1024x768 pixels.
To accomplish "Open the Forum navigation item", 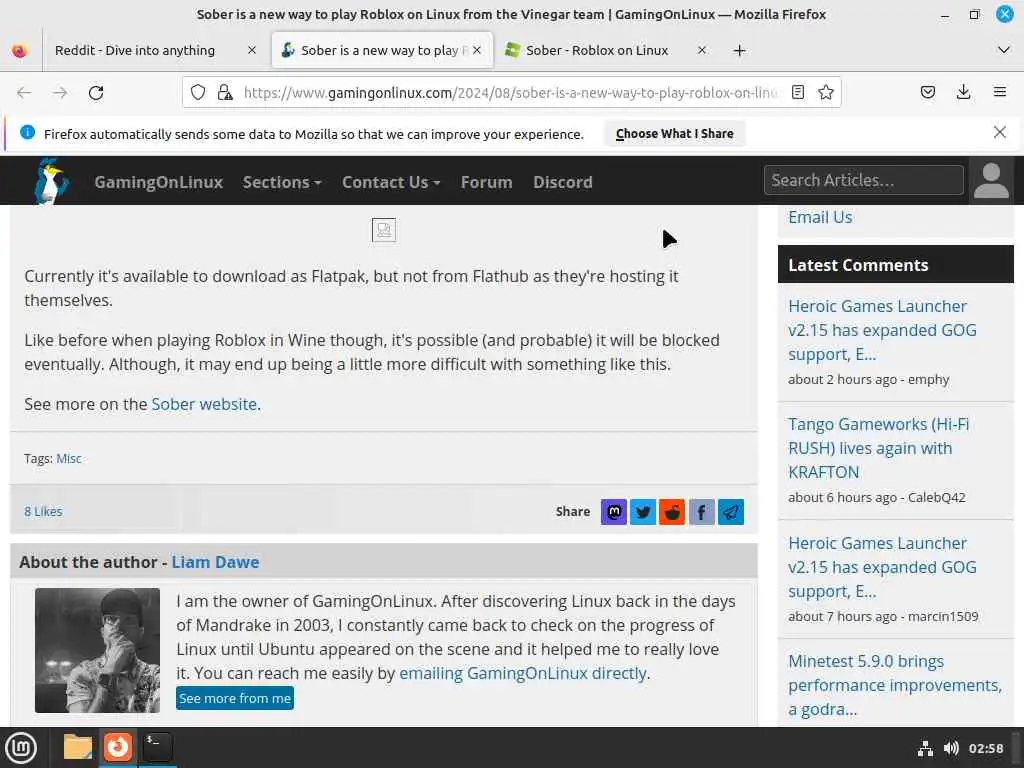I will 487,182.
